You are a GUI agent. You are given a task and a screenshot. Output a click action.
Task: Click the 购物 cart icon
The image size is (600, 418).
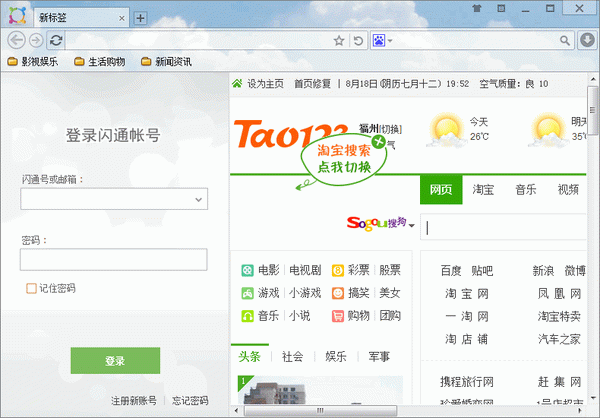coord(338,316)
